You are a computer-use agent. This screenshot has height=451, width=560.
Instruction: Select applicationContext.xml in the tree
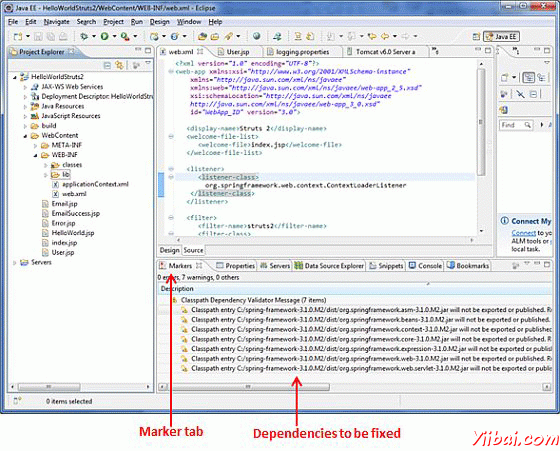[95, 185]
